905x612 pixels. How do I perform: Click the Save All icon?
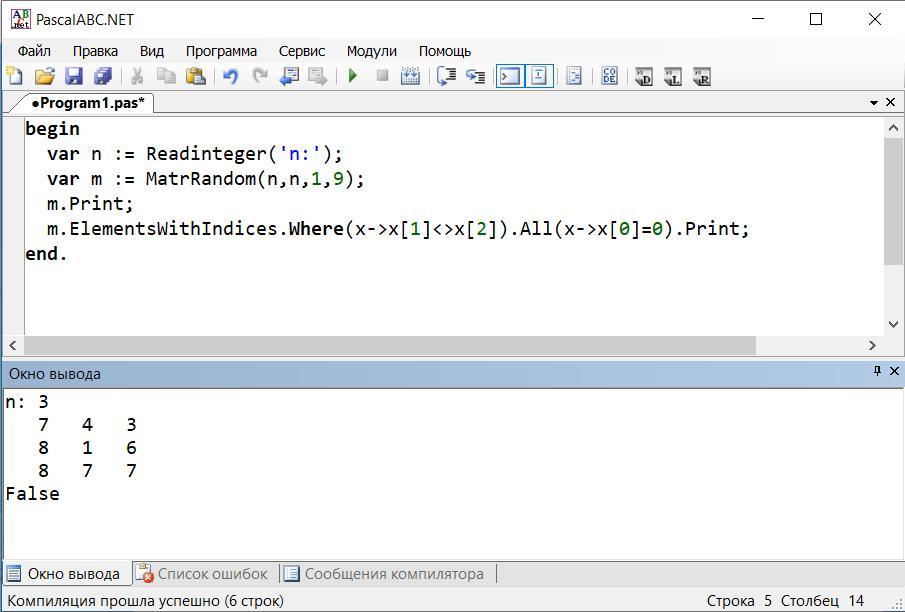102,76
